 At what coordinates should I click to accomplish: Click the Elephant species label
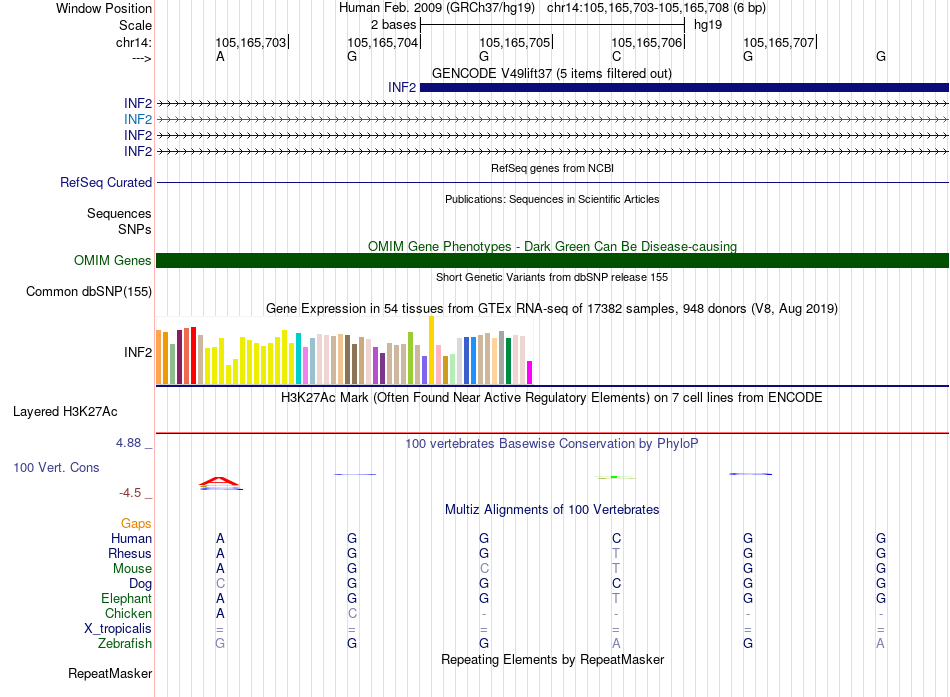tap(126, 598)
